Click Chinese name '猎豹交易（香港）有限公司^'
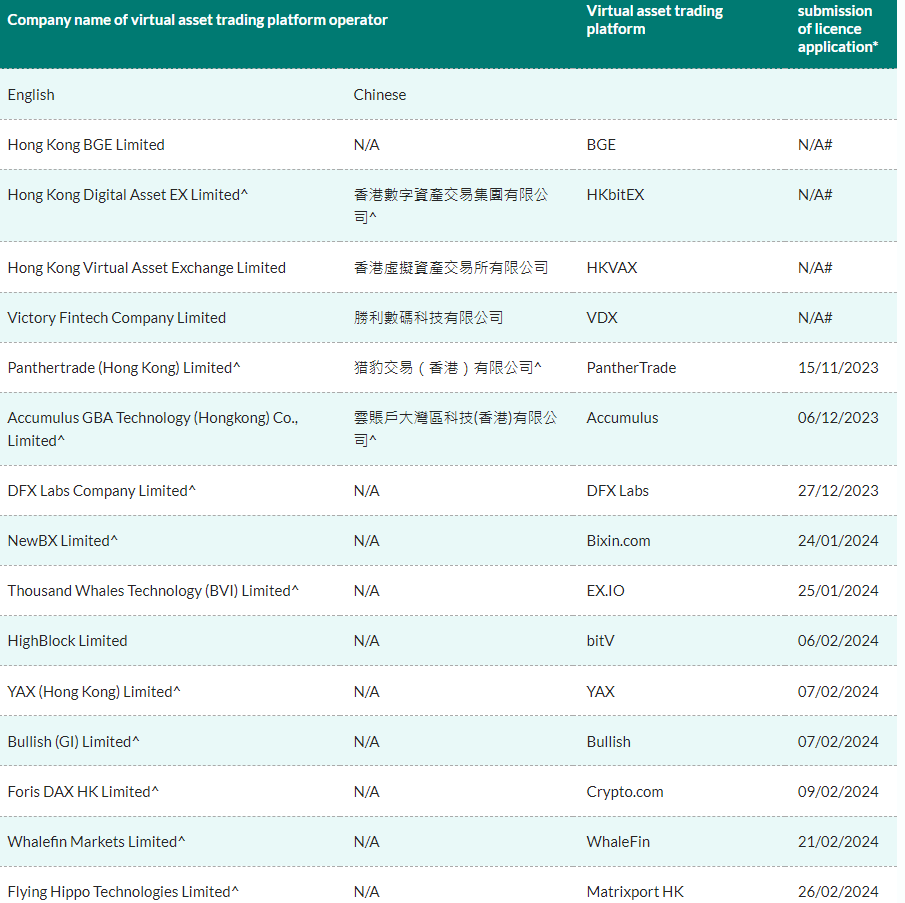The height and width of the screenshot is (903, 905). 448,368
